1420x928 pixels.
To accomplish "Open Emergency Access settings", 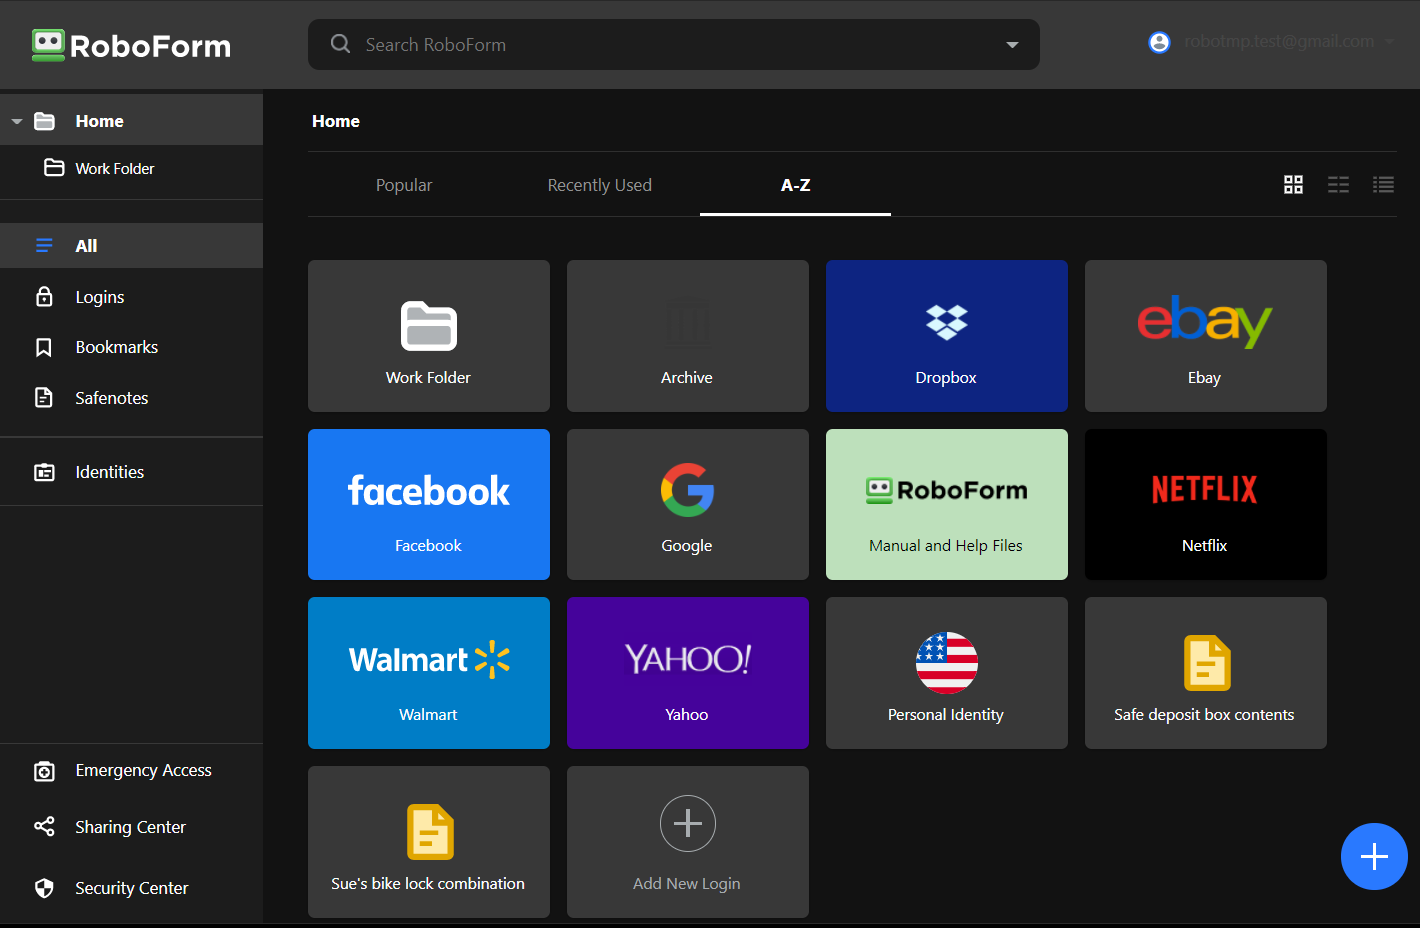I will pos(143,770).
